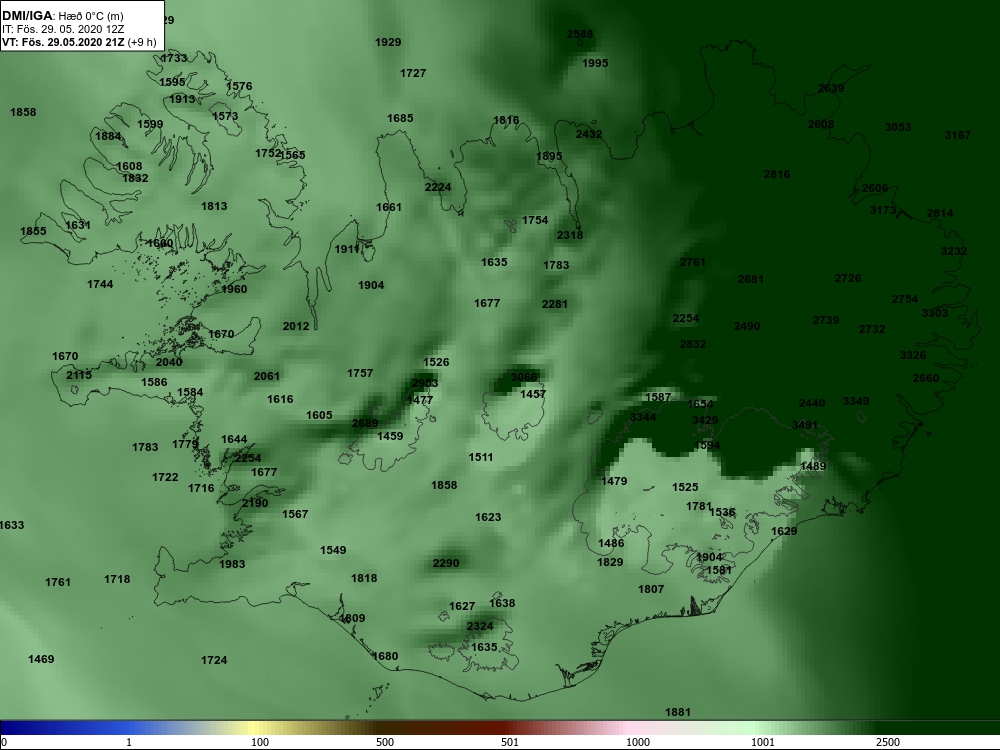Screen dimensions: 1000x750
Task: Click the height value 1511
Action: pyautogui.click(x=481, y=457)
